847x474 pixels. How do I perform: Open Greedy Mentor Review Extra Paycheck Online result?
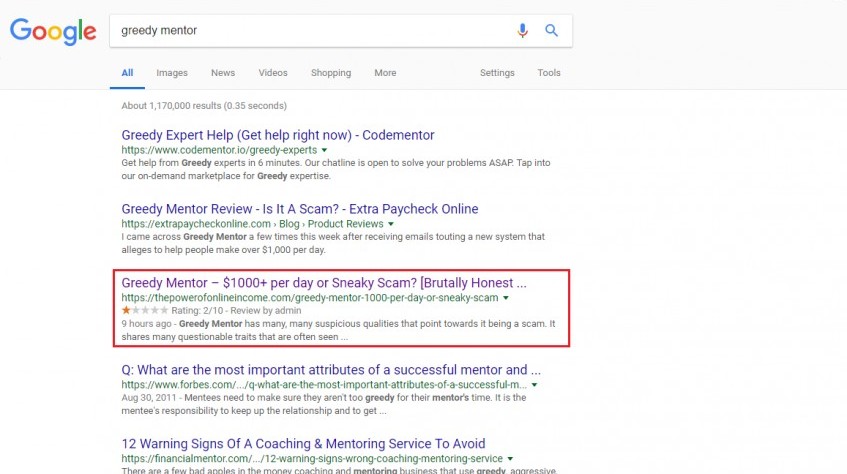[300, 209]
